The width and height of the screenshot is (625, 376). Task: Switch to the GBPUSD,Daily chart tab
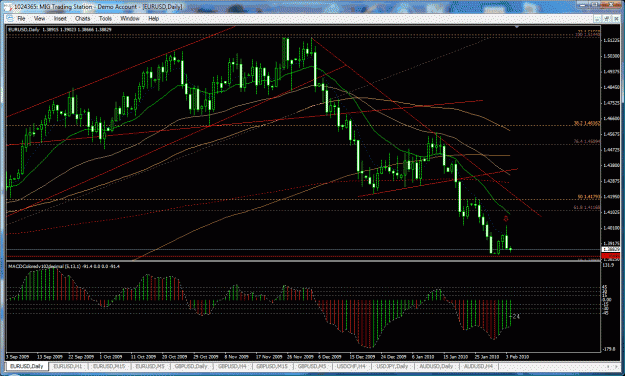click(x=191, y=366)
